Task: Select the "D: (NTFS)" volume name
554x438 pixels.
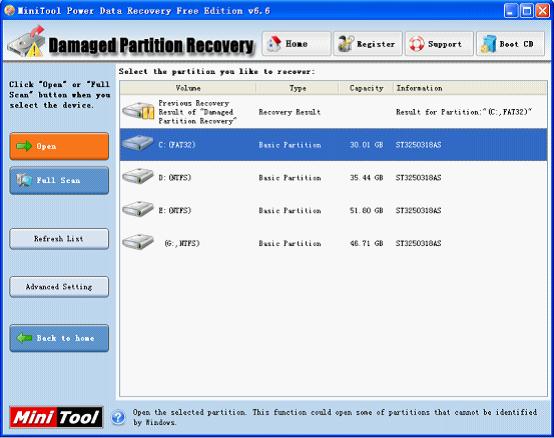Action: tap(175, 178)
